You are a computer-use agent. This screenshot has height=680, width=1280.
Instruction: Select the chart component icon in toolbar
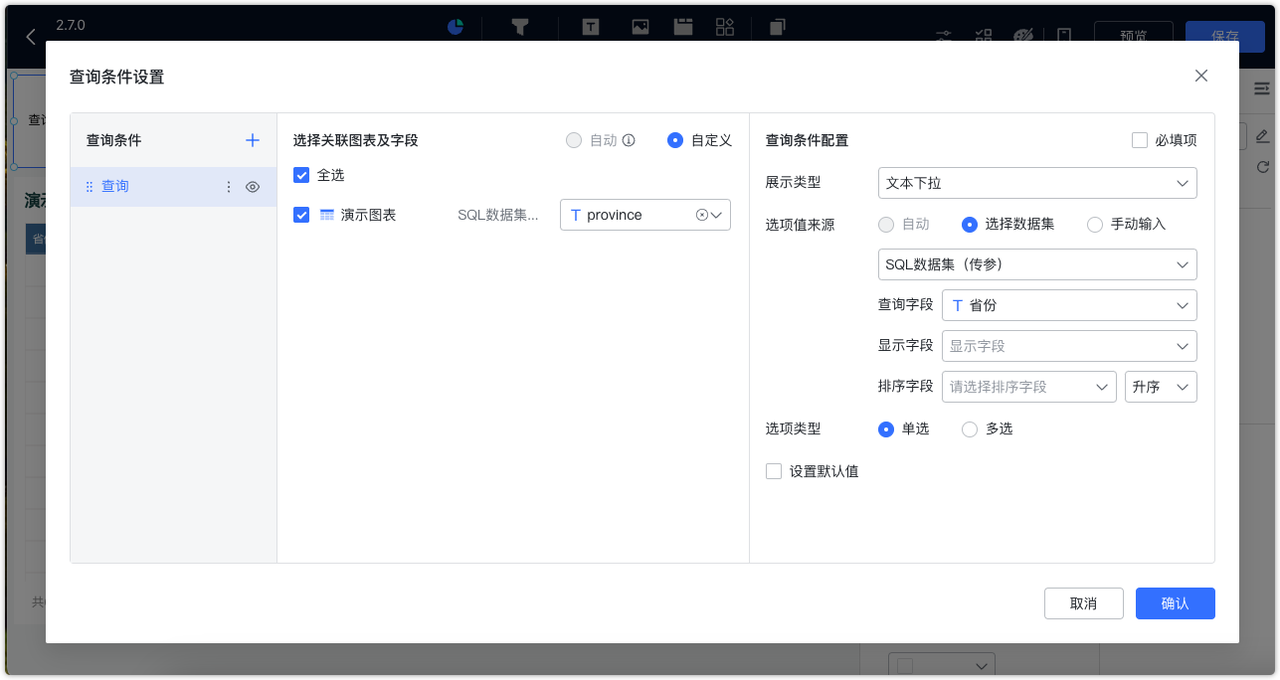(455, 27)
